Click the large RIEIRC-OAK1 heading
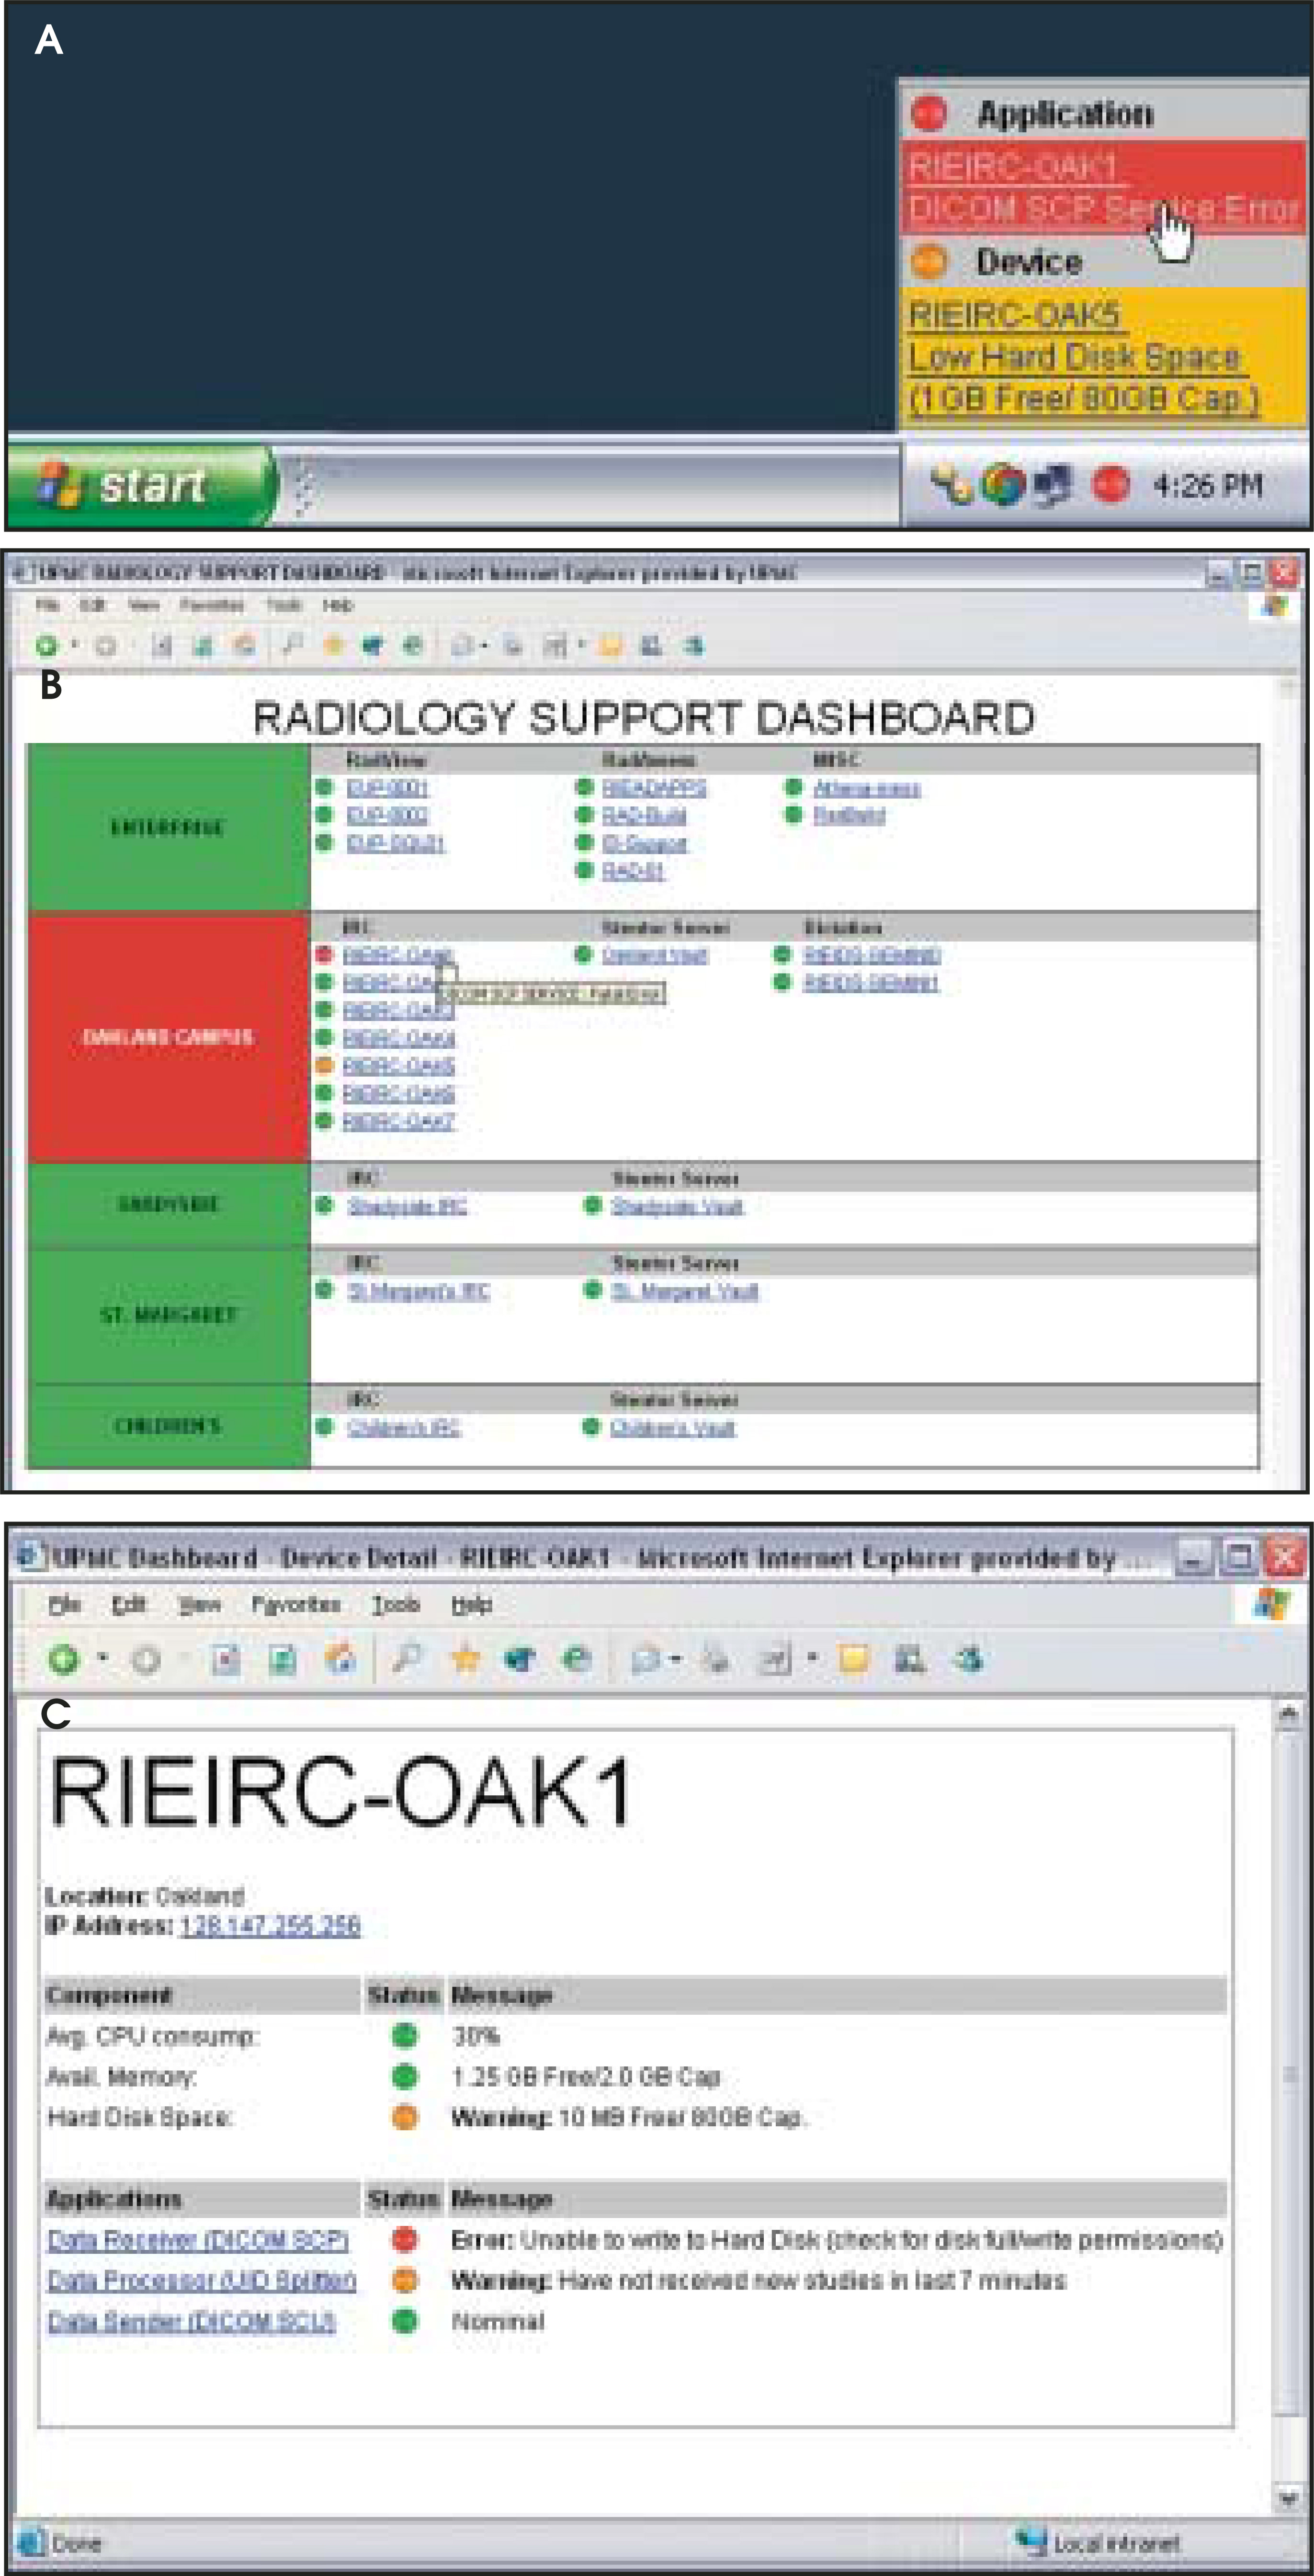The width and height of the screenshot is (1314, 2576). [x=340, y=1792]
